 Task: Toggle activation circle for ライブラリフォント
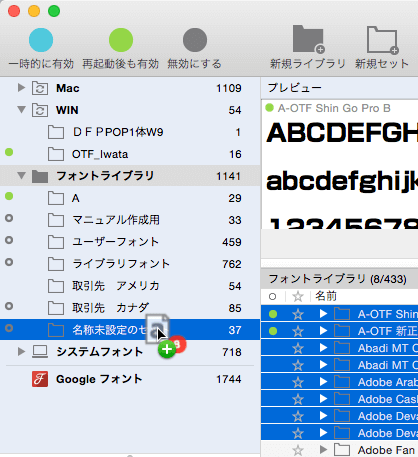click(9, 262)
